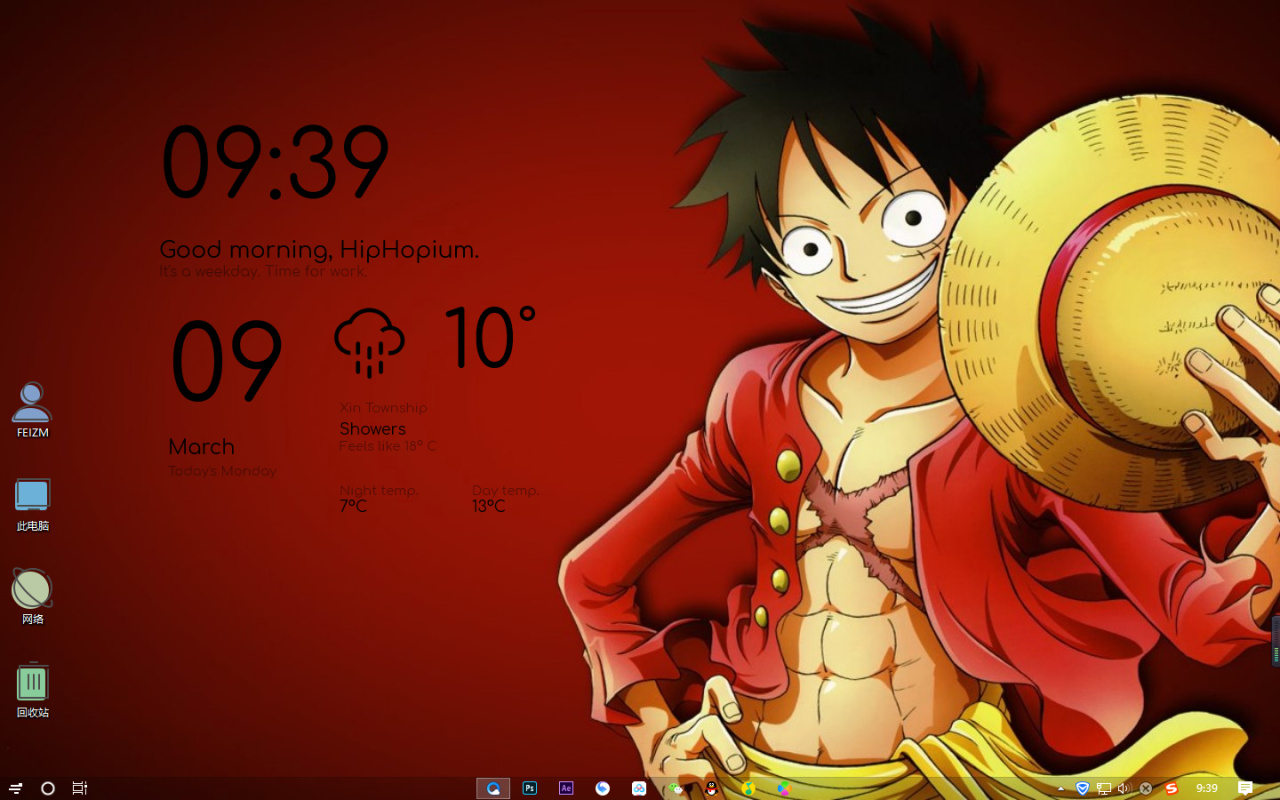Image resolution: width=1280 pixels, height=800 pixels.
Task: Open Cortana search circle on taskbar
Action: [47, 788]
